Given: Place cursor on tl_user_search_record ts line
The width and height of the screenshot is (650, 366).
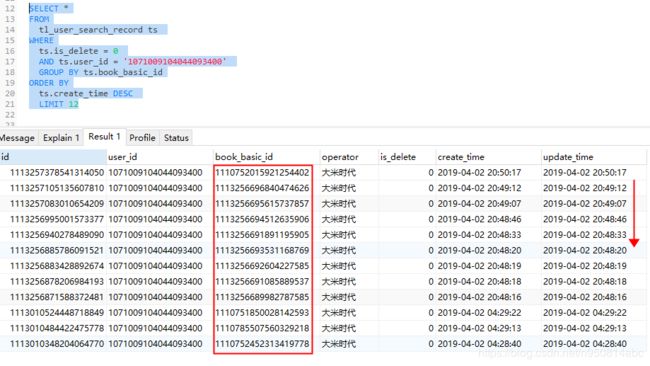Looking at the screenshot, I should tap(98, 29).
